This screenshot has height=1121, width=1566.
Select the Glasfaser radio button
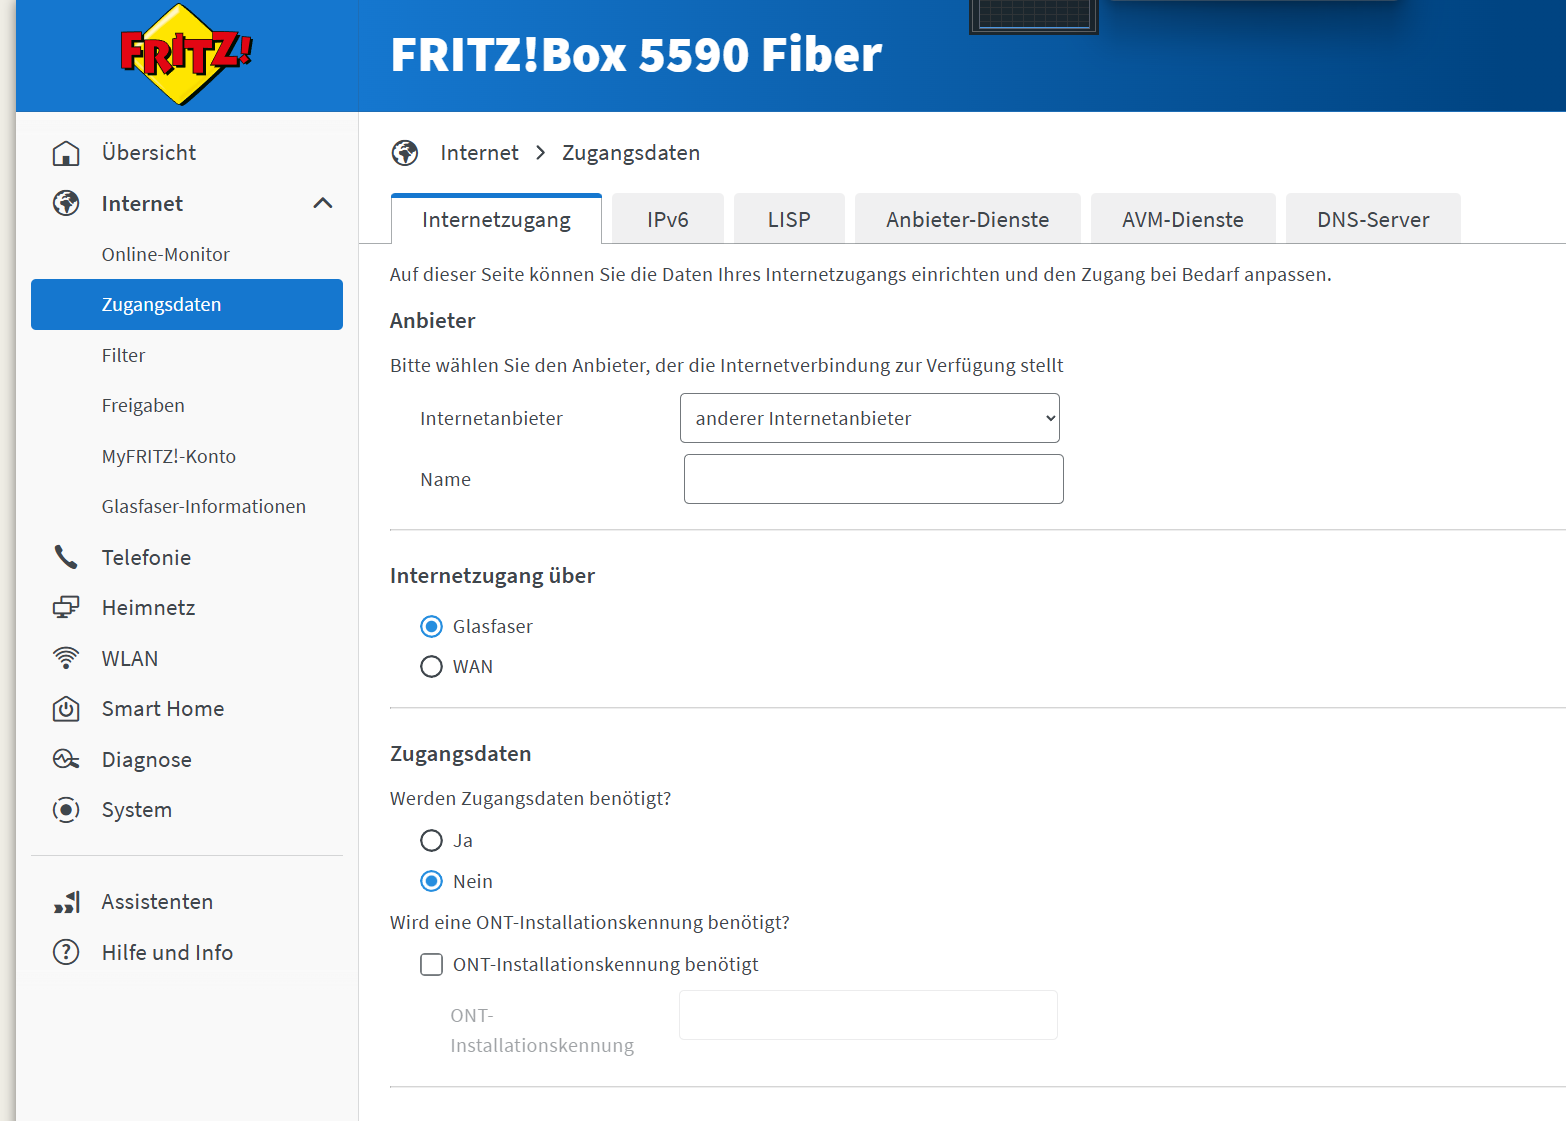tap(431, 627)
